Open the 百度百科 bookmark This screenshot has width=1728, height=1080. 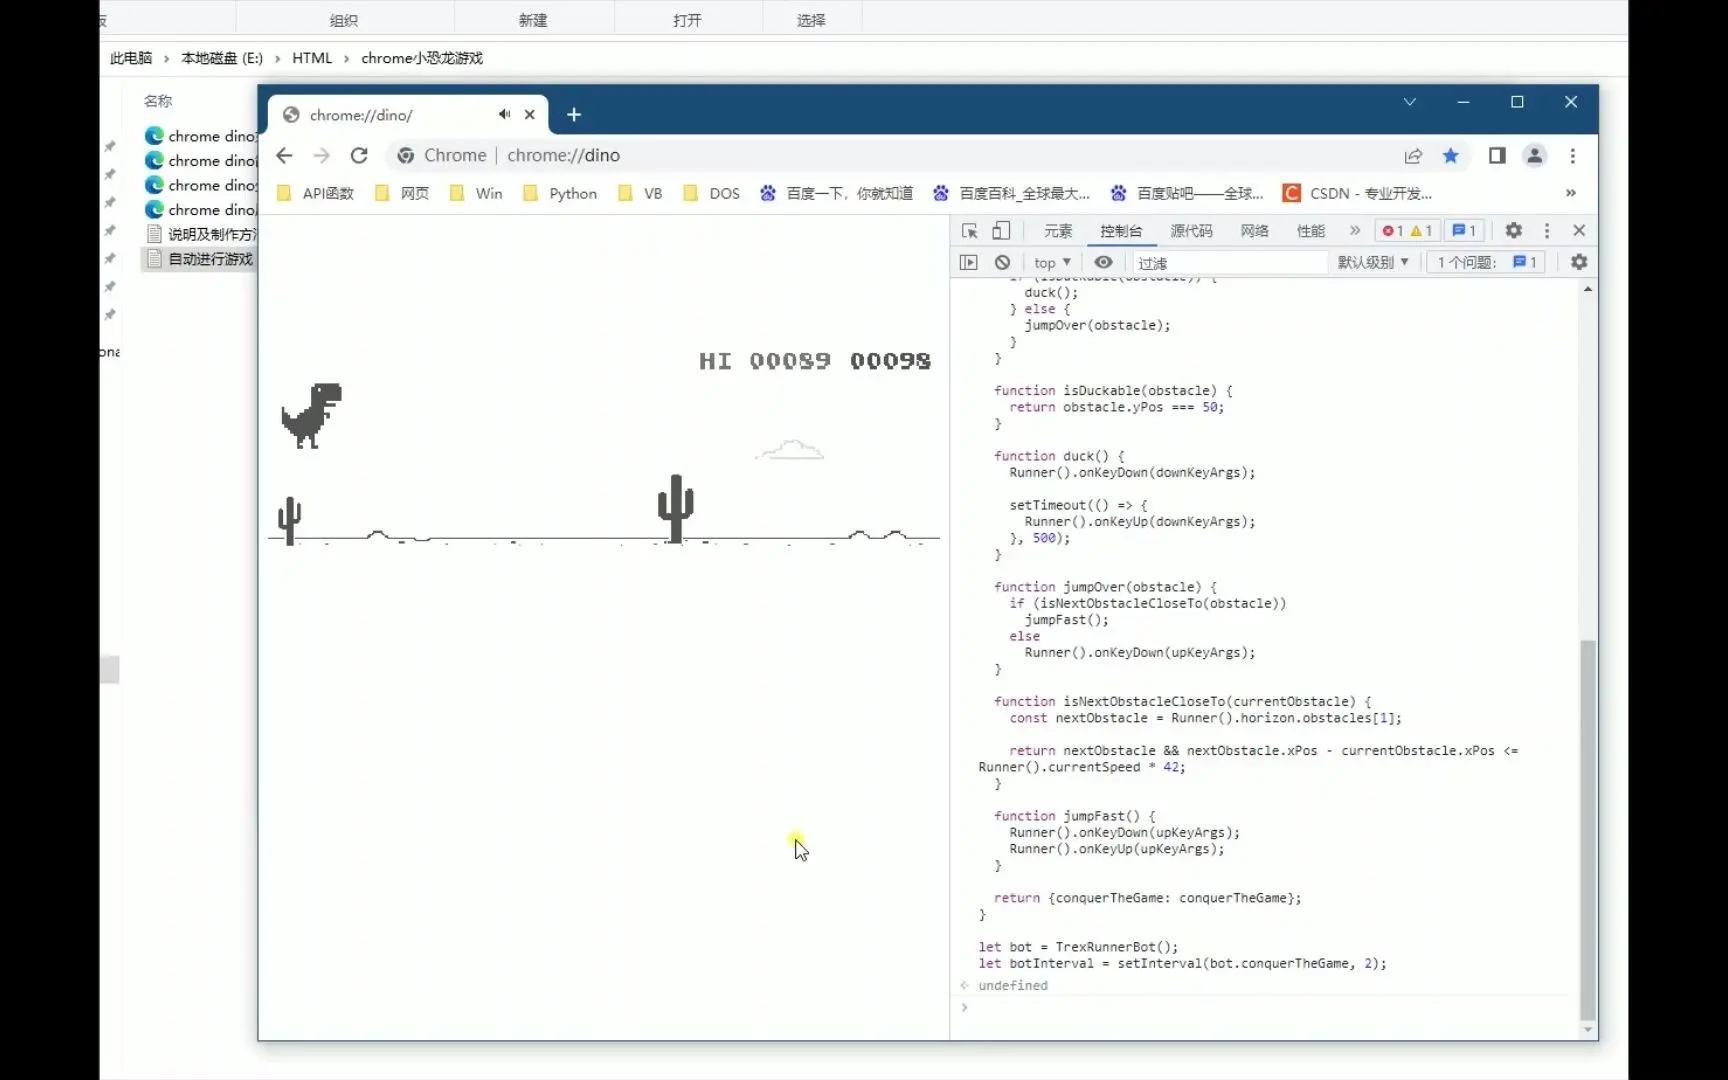pos(1012,193)
